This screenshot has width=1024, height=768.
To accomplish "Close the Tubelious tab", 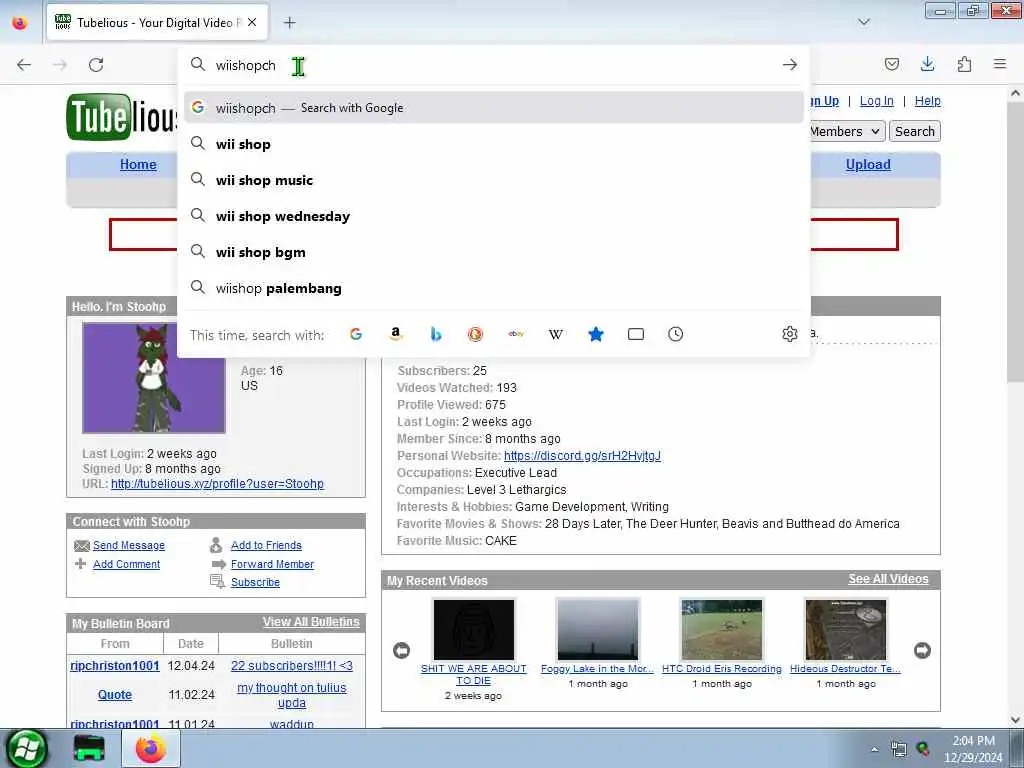I will click(x=252, y=23).
